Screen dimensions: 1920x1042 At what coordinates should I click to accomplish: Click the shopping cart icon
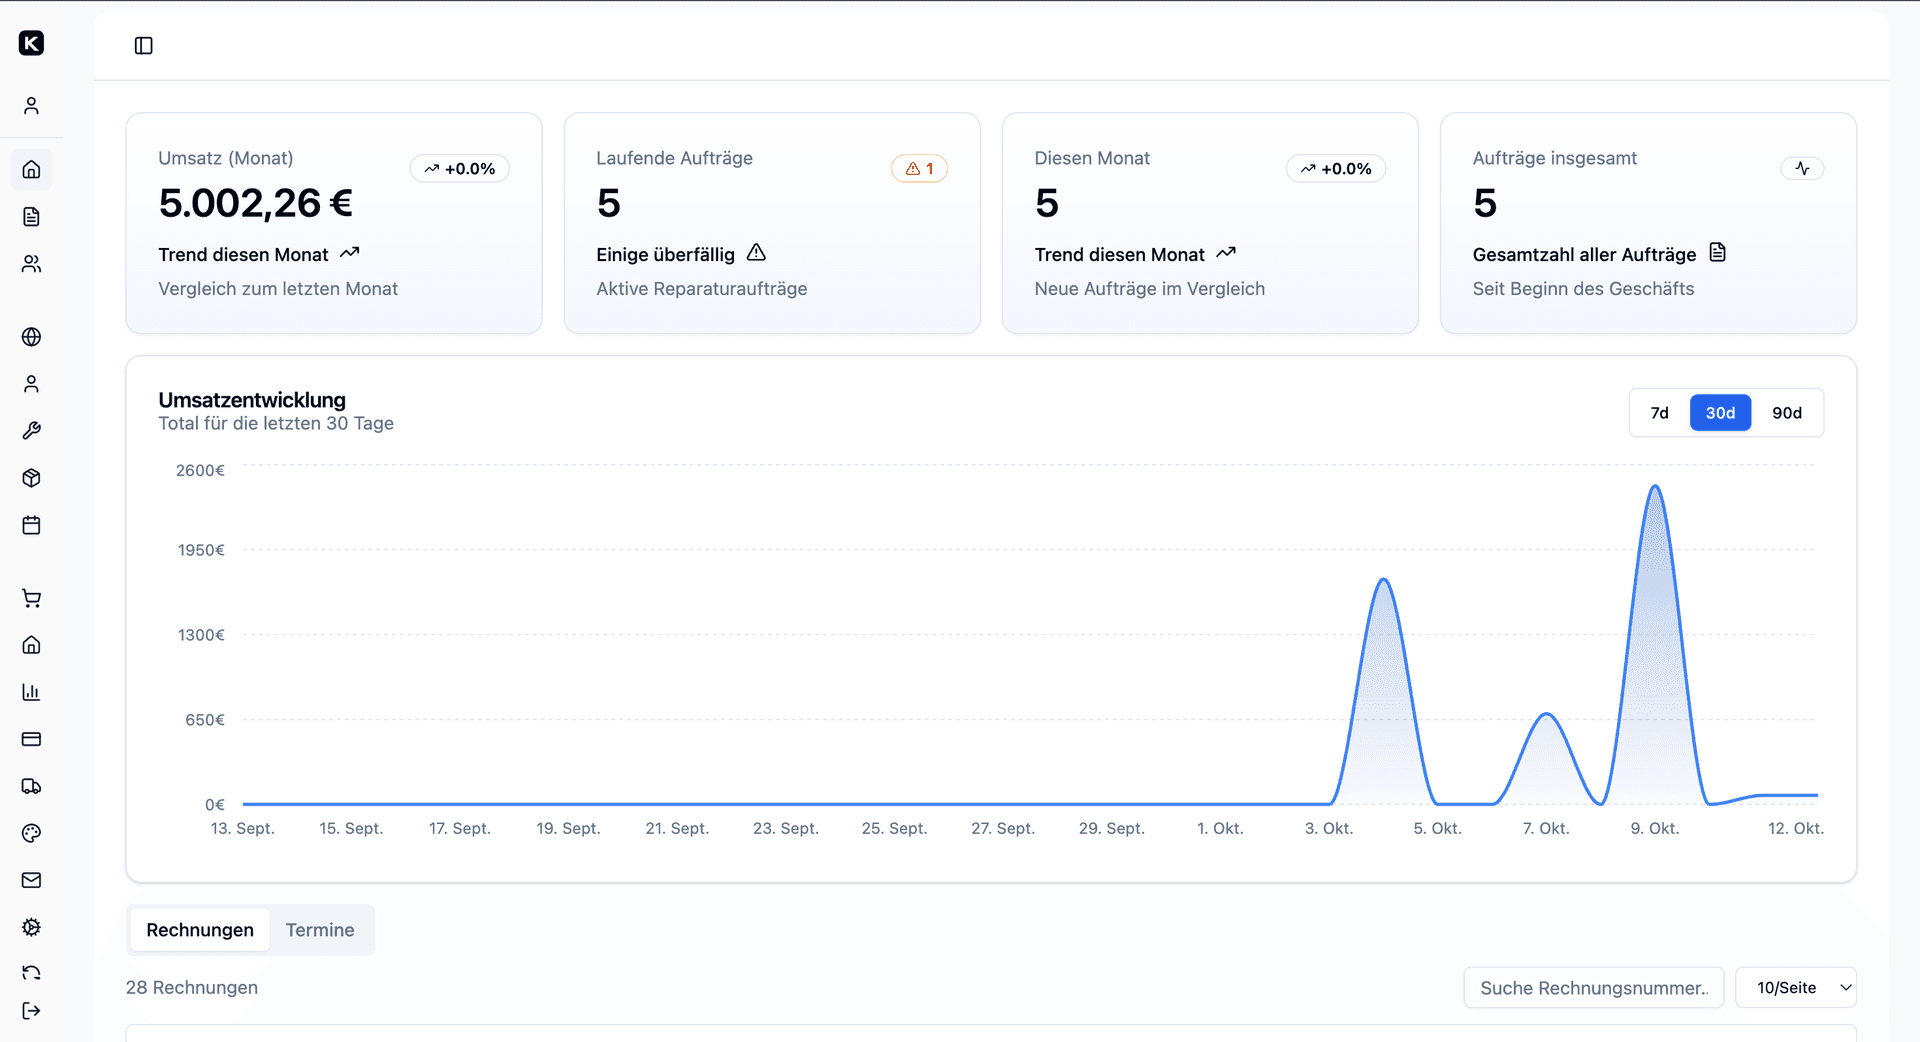(x=31, y=598)
